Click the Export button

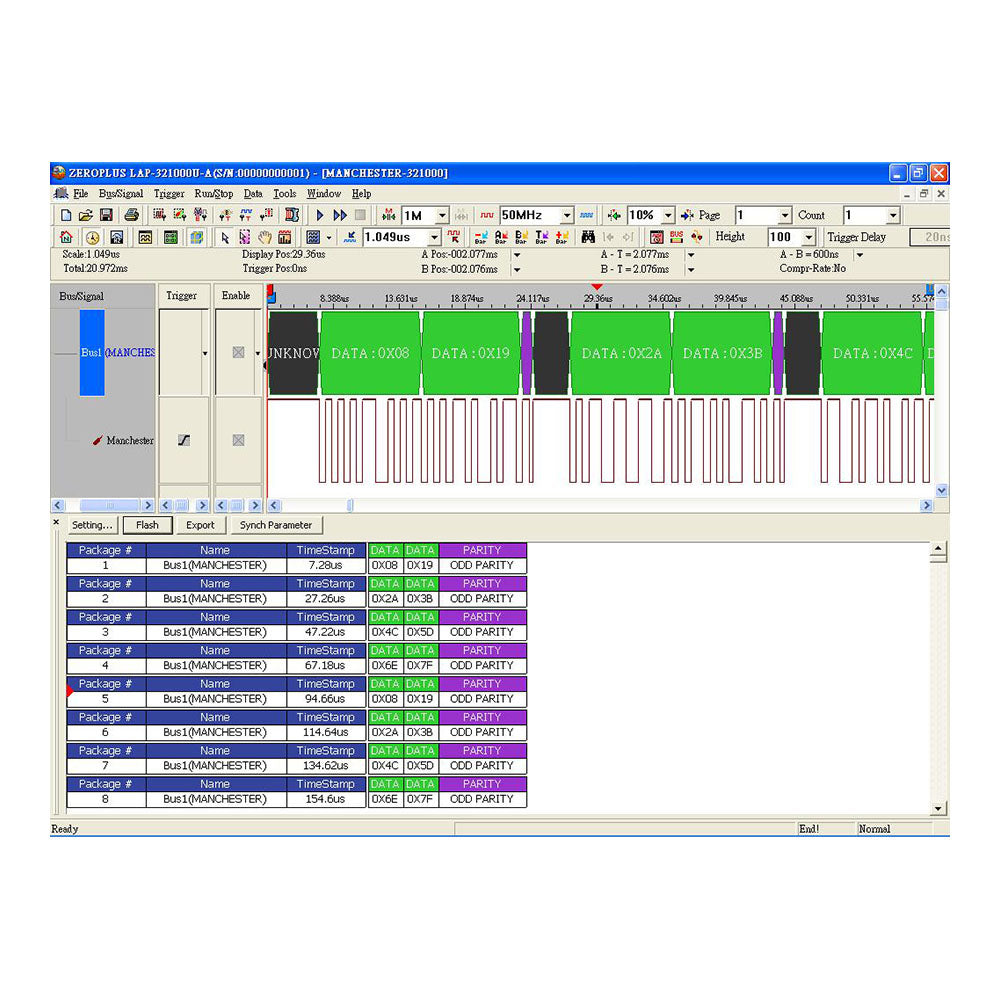pyautogui.click(x=200, y=525)
